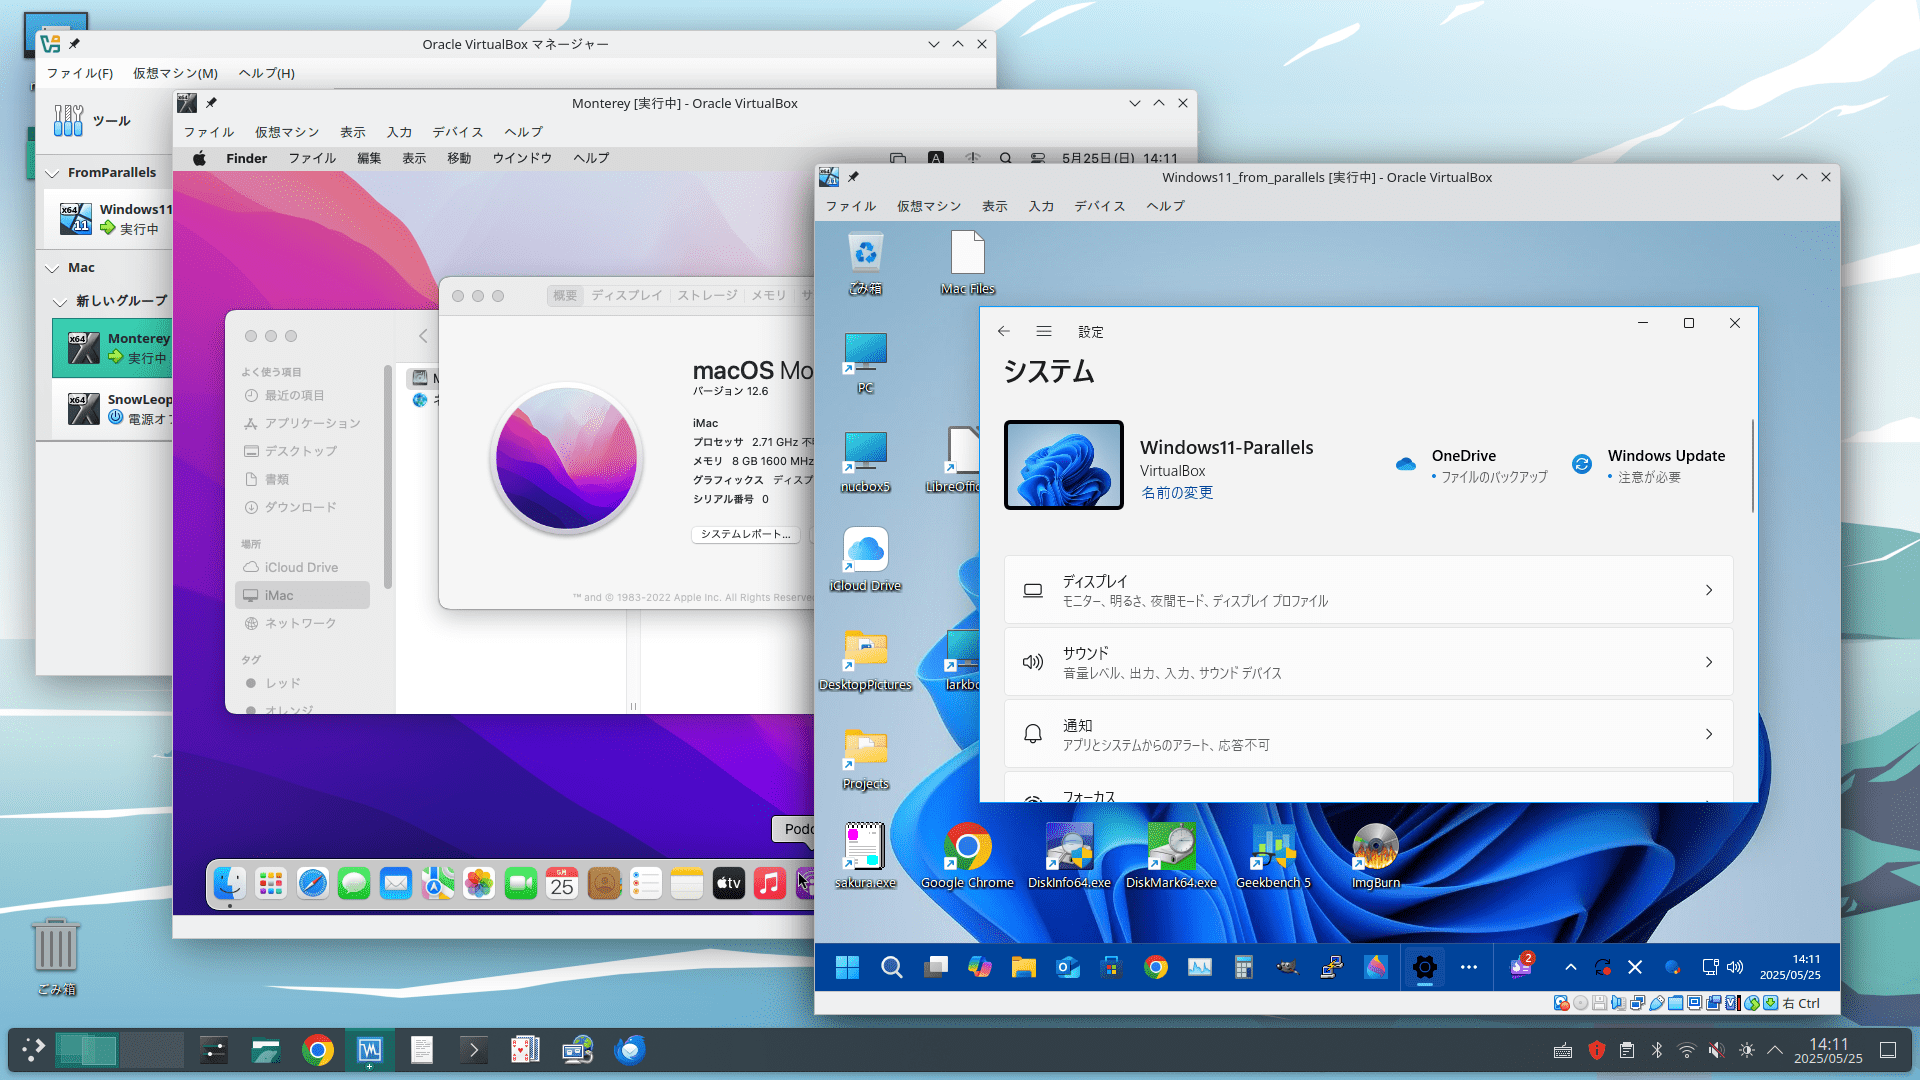This screenshot has width=1920, height=1080.
Task: Click the Apple menu logo in Monterey VM
Action: coord(199,158)
